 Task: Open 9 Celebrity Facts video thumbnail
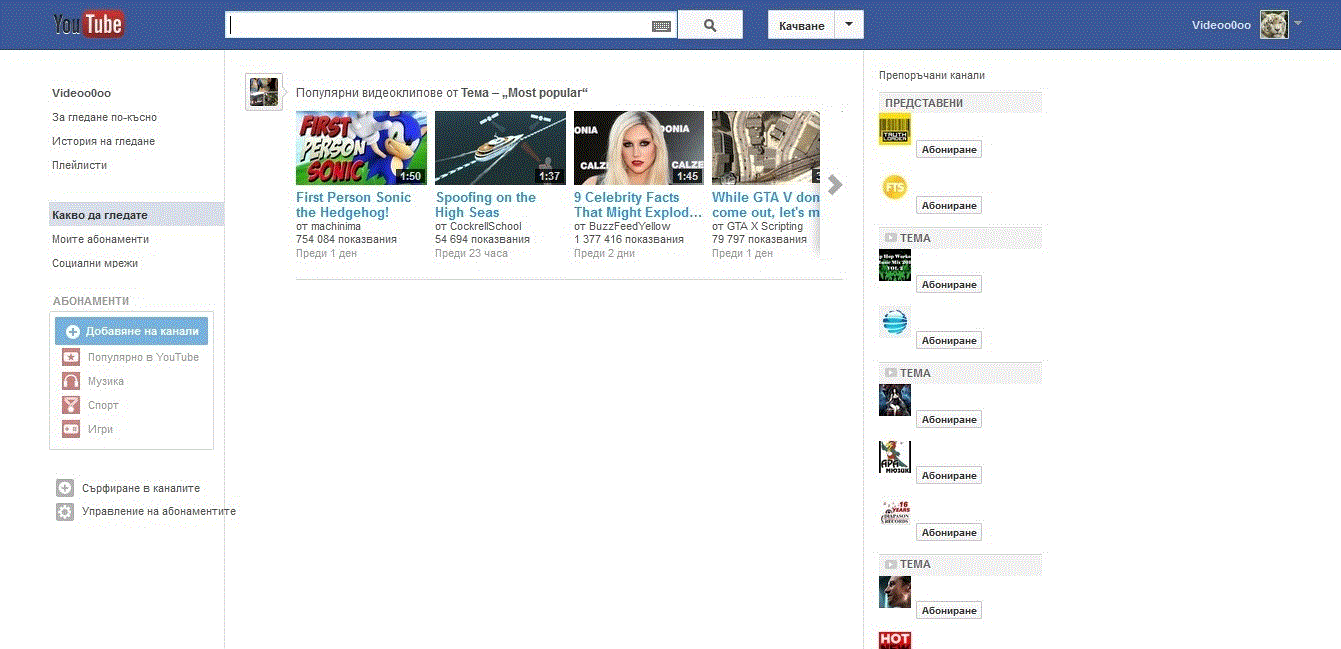coord(639,148)
